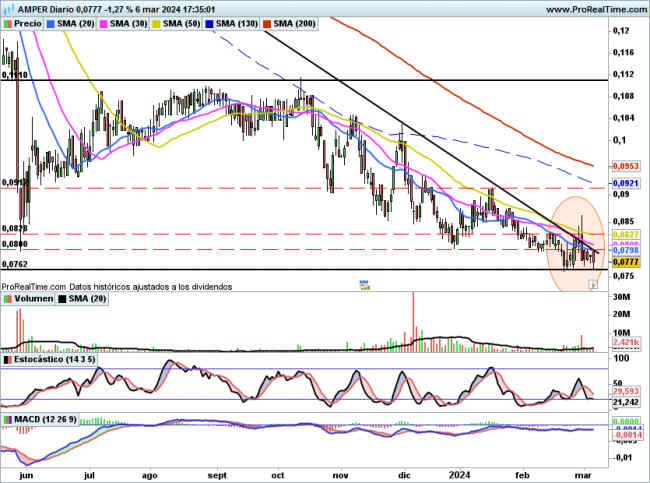This screenshot has height=483, width=650.
Task: Click the dic label on time axis
Action: pyautogui.click(x=405, y=475)
